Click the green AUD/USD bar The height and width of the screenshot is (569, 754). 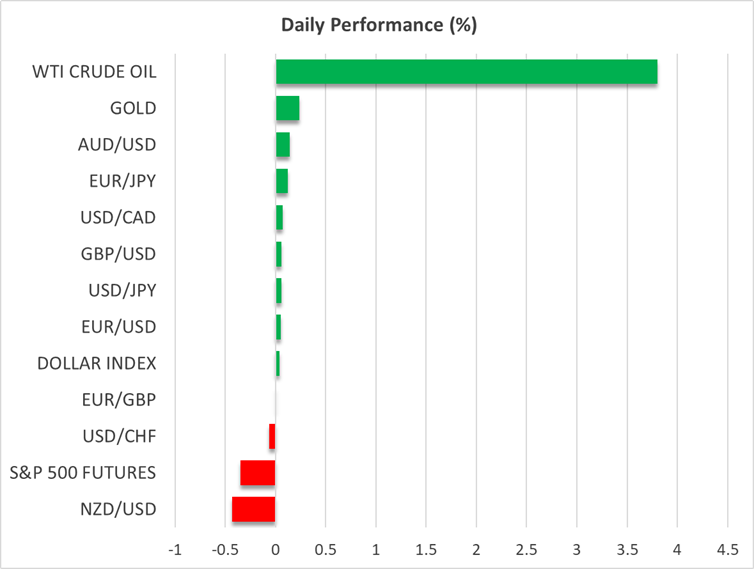pyautogui.click(x=282, y=145)
